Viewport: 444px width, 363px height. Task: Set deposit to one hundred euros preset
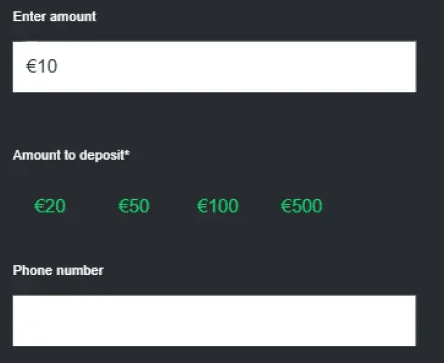point(218,206)
